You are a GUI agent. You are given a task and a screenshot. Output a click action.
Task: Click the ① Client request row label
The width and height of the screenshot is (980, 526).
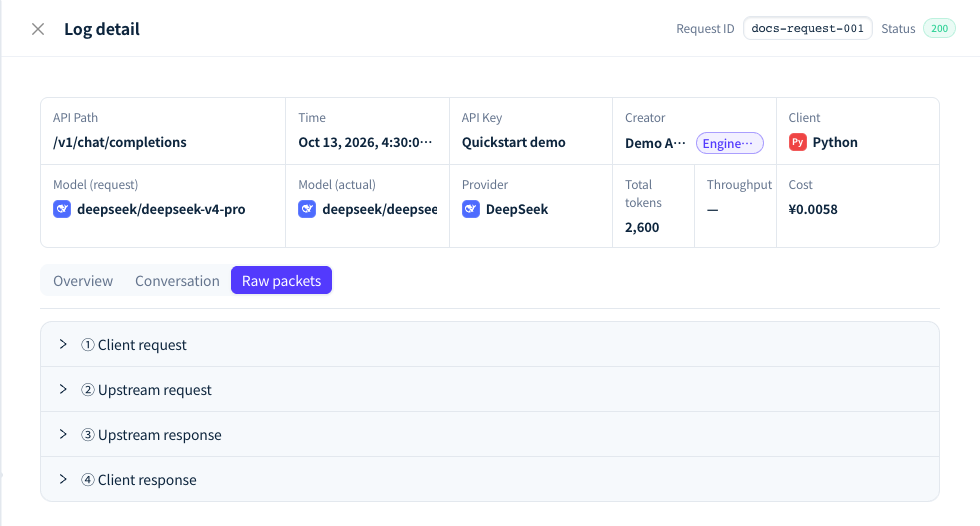pos(134,345)
